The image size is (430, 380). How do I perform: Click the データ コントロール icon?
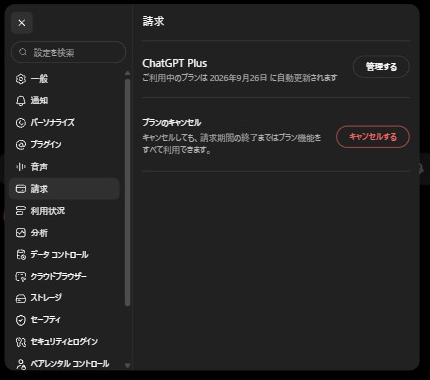click(x=21, y=255)
